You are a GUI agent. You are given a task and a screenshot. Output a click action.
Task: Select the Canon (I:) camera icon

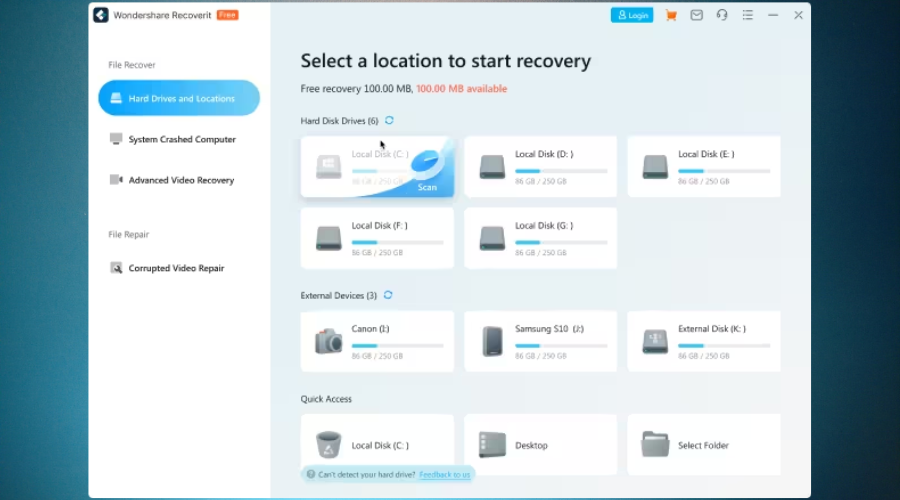[328, 341]
